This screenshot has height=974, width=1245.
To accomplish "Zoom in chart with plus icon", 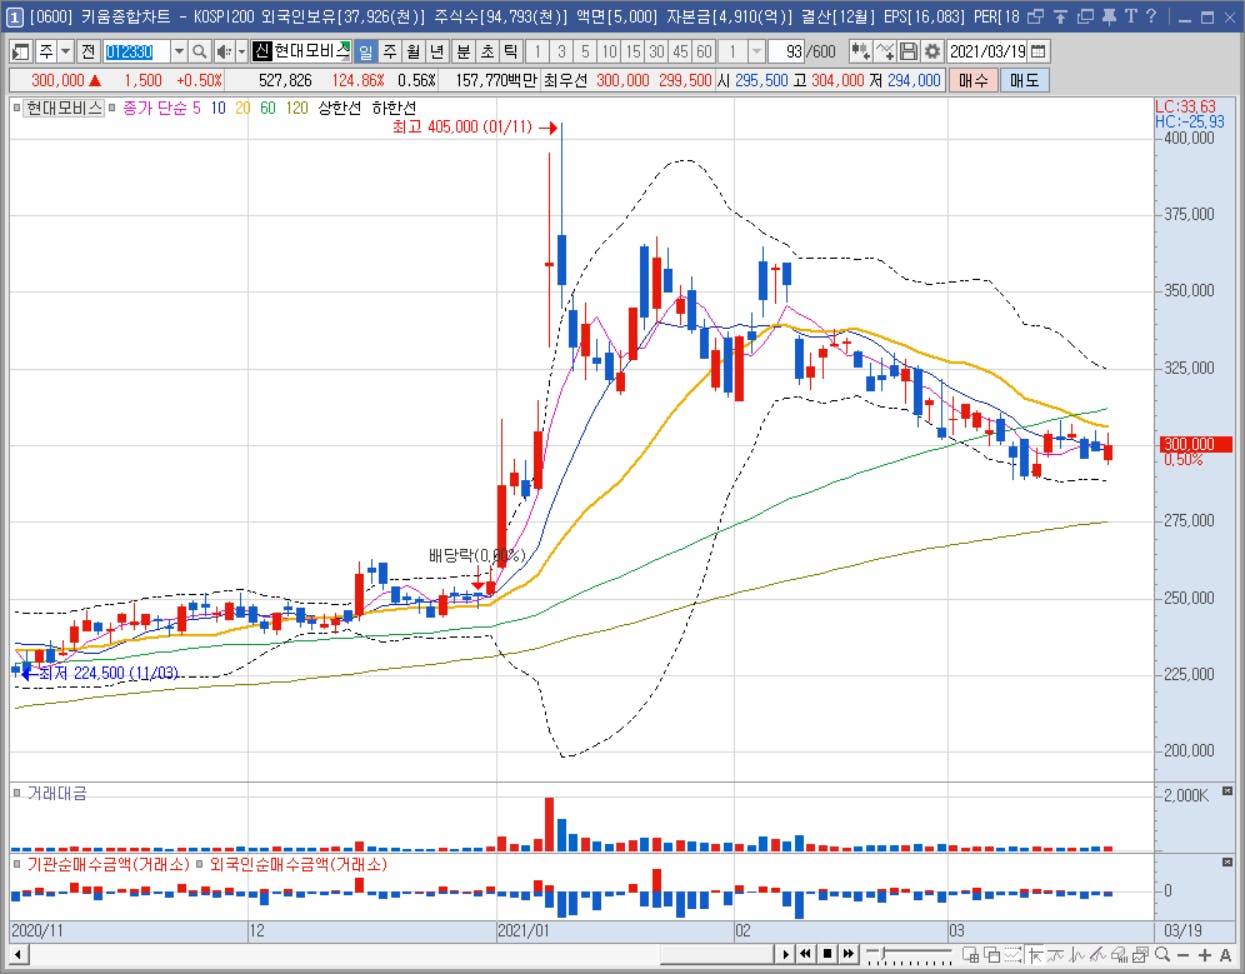I will (x=1205, y=955).
